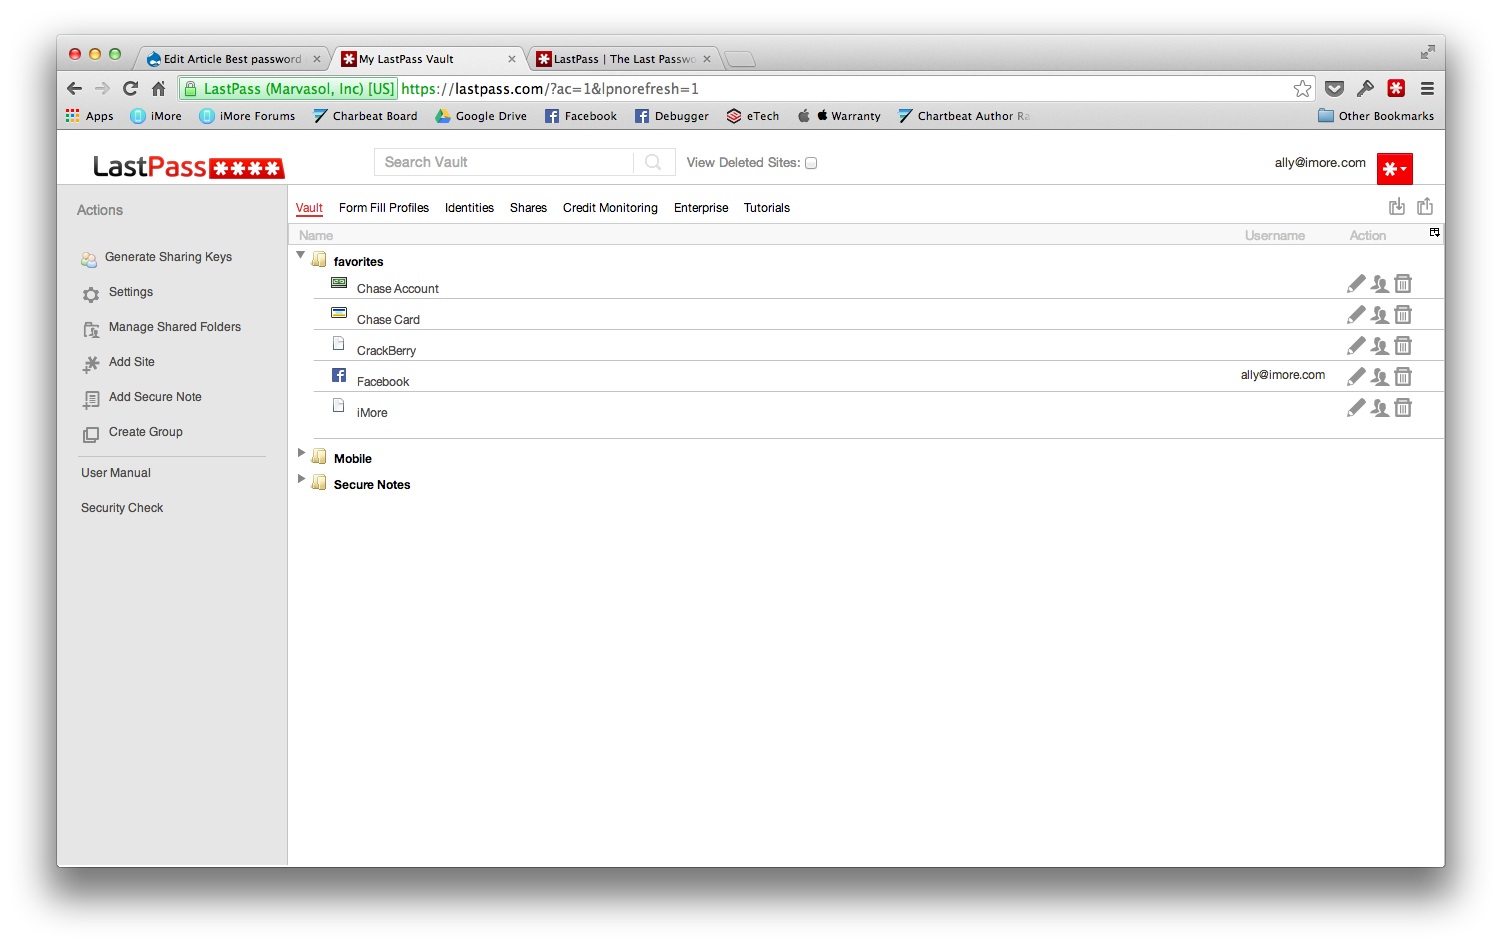Screen dimensions: 1502x946
Task: Delete the CrackBerry entry
Action: (x=1403, y=346)
